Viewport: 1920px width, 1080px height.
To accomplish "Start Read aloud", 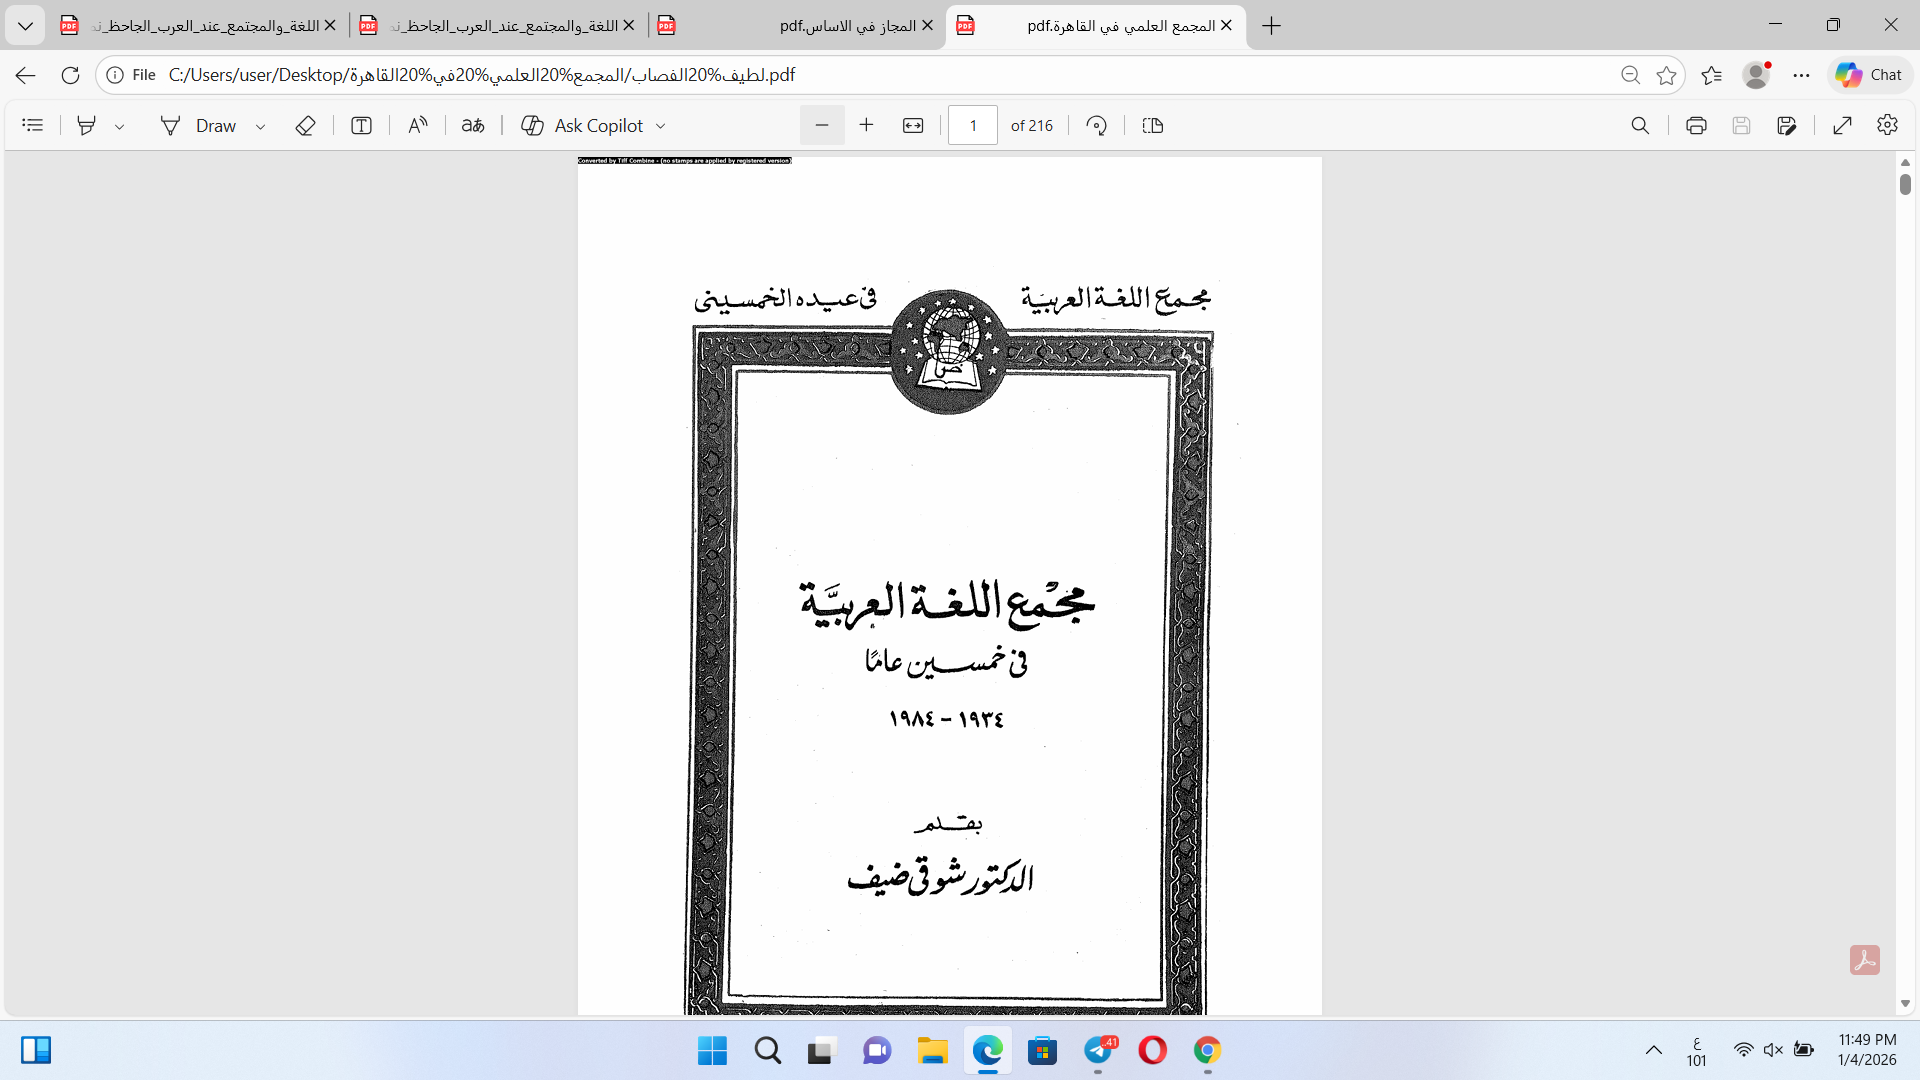I will [418, 125].
